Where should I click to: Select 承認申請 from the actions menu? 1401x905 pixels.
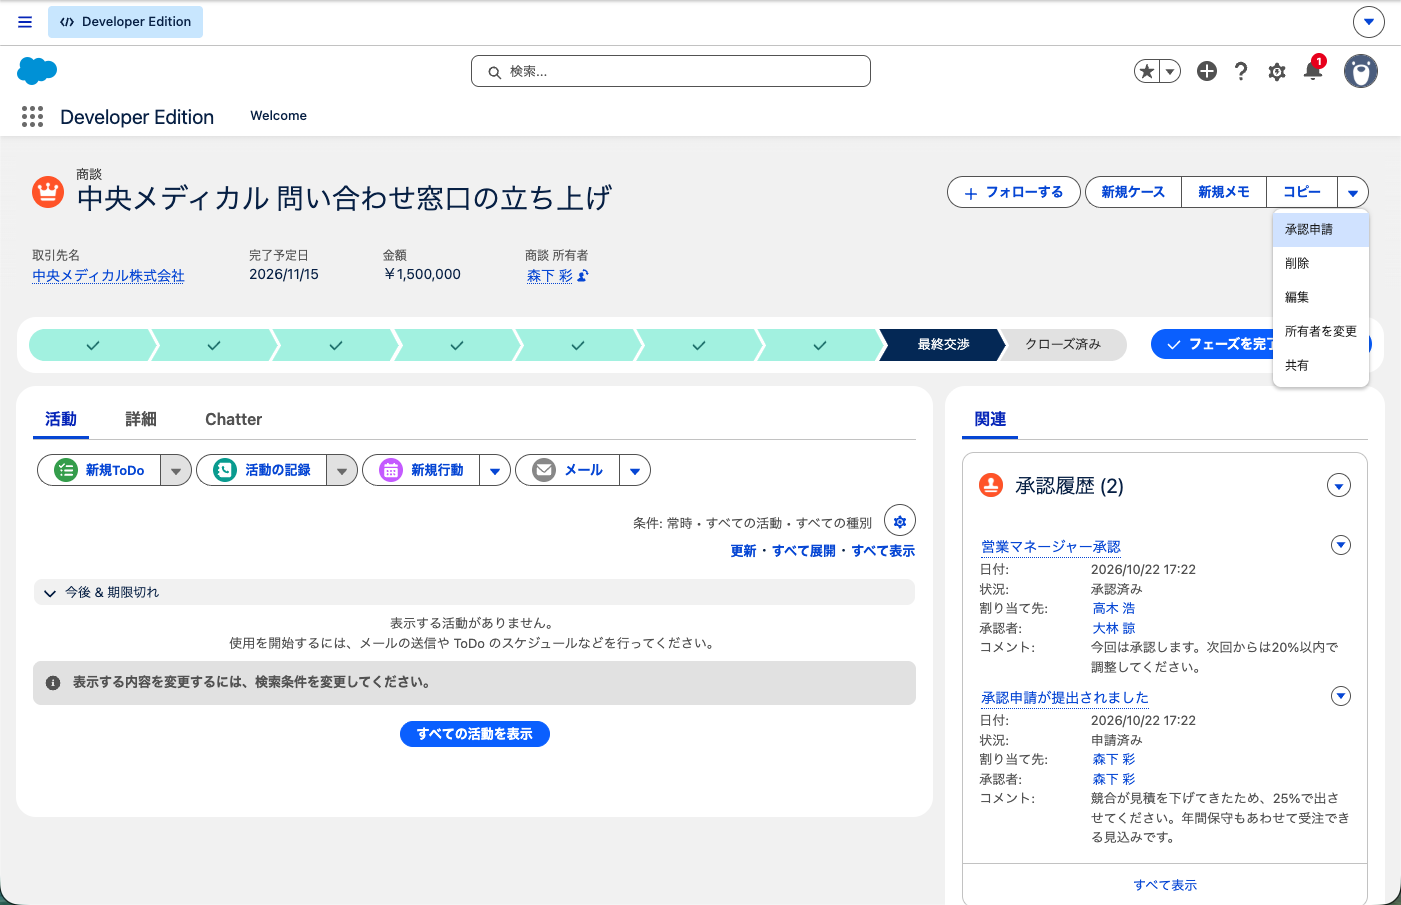1321,229
